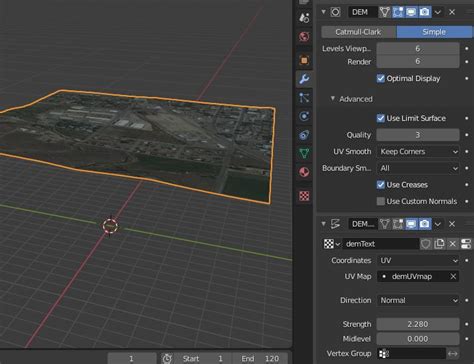474x364 pixels.
Task: Disable Optimal Display checkbox
Action: pos(381,78)
